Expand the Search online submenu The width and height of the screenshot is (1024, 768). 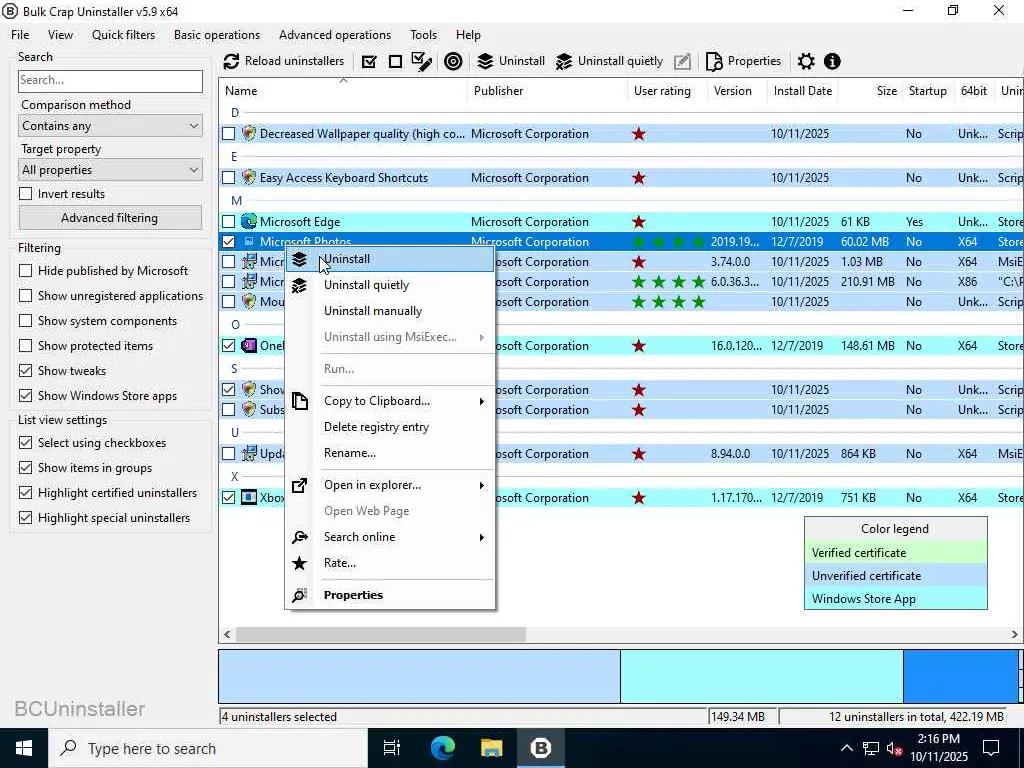(481, 537)
